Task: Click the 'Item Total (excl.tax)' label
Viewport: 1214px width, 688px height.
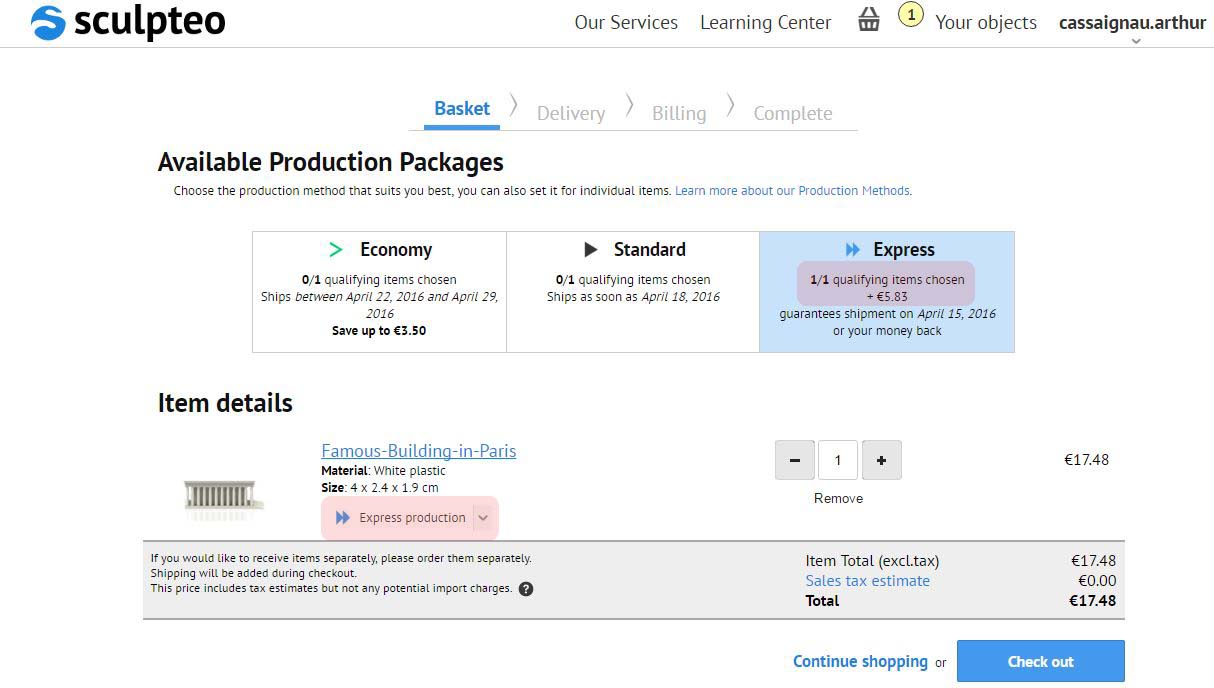Action: [873, 561]
